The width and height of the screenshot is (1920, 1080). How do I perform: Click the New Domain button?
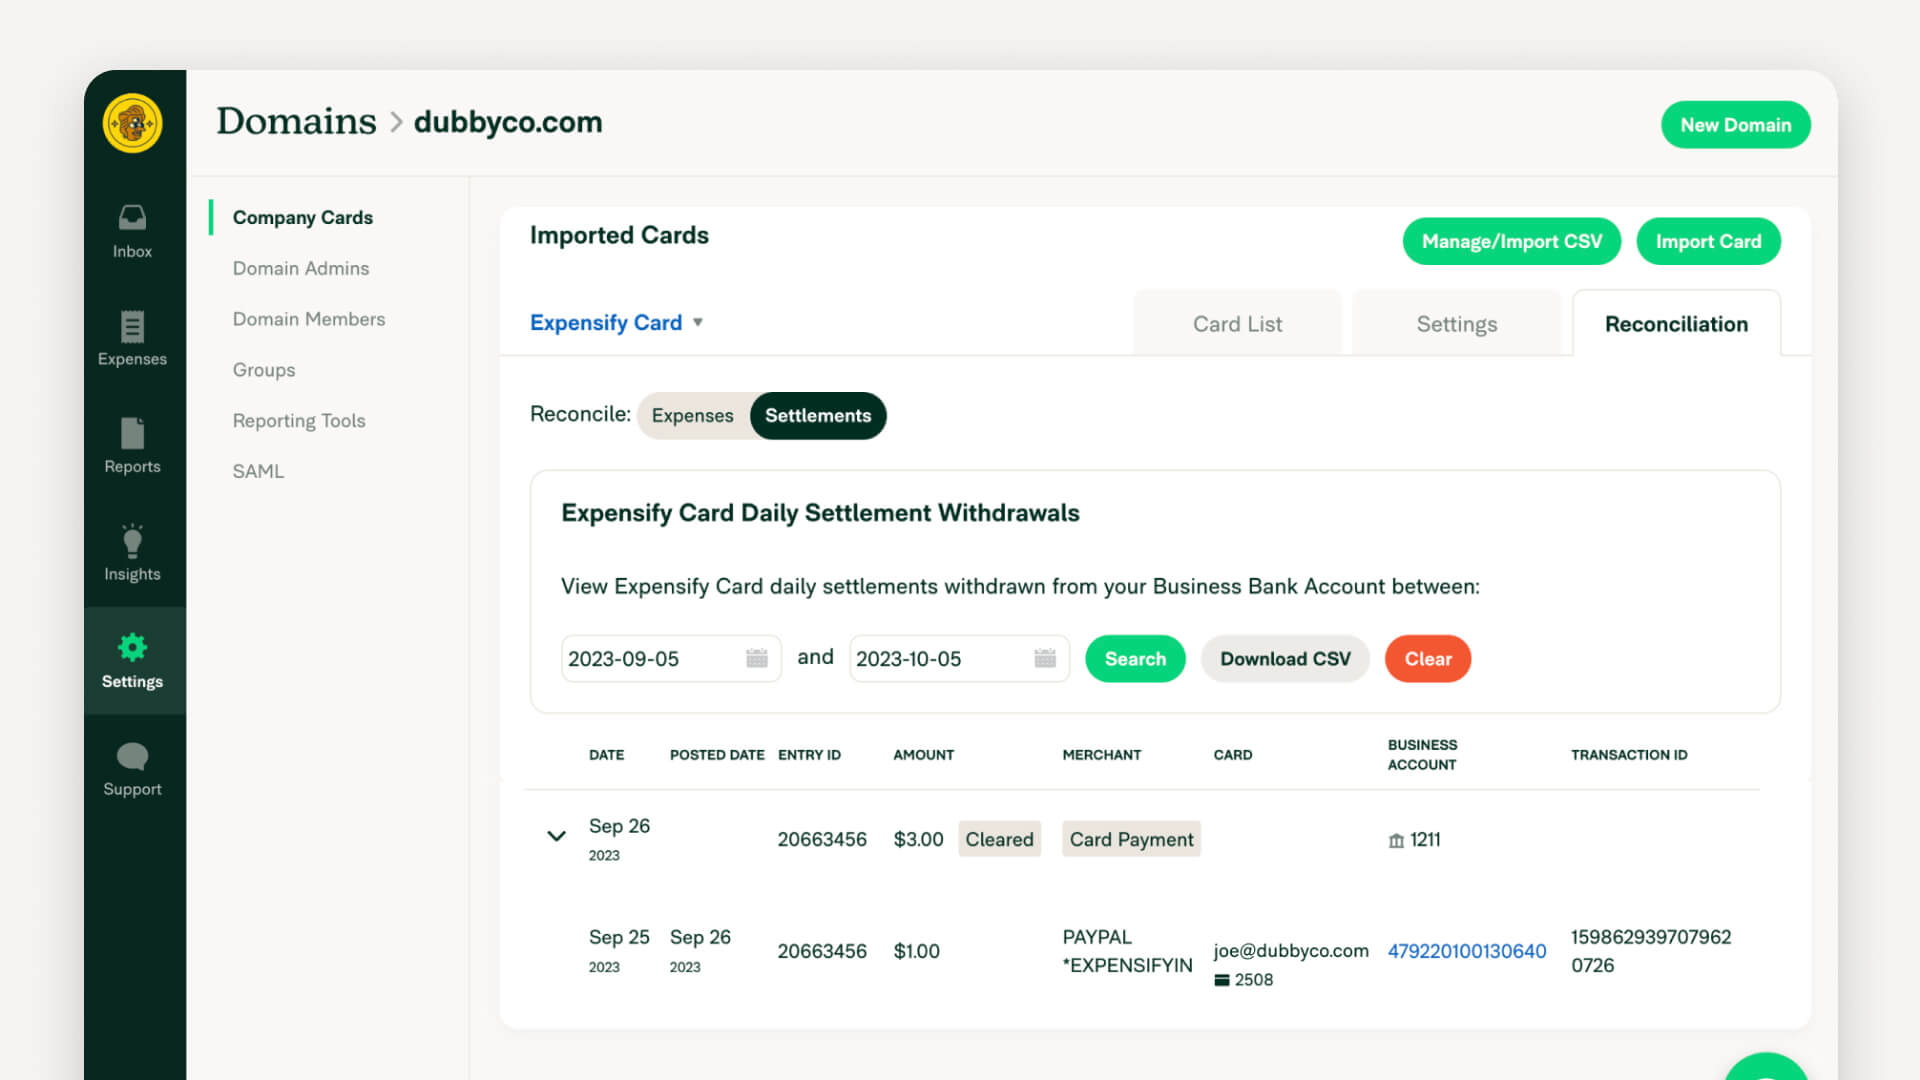[x=1735, y=124]
